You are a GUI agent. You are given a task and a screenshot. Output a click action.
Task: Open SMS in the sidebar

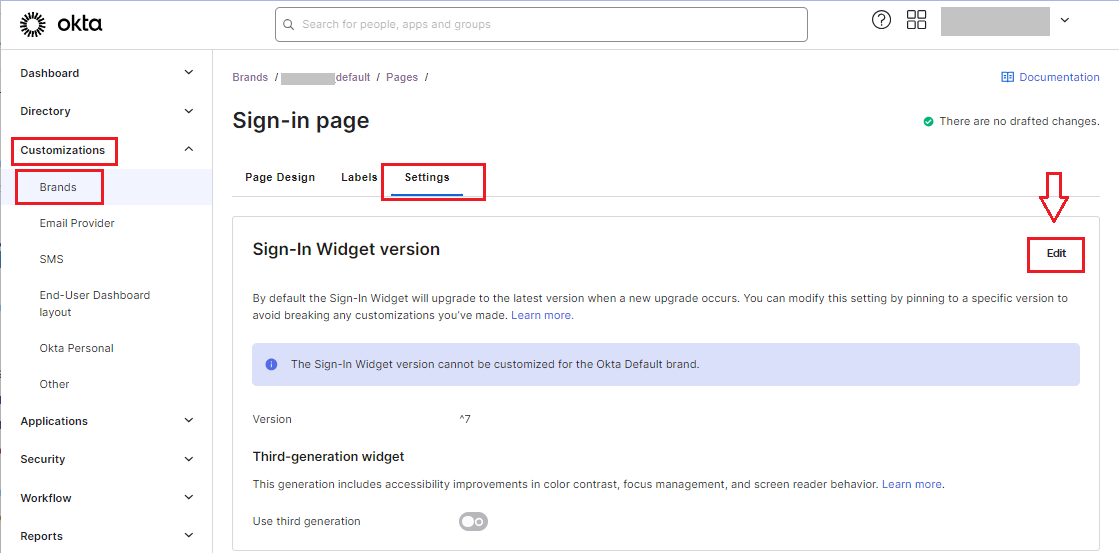point(51,259)
